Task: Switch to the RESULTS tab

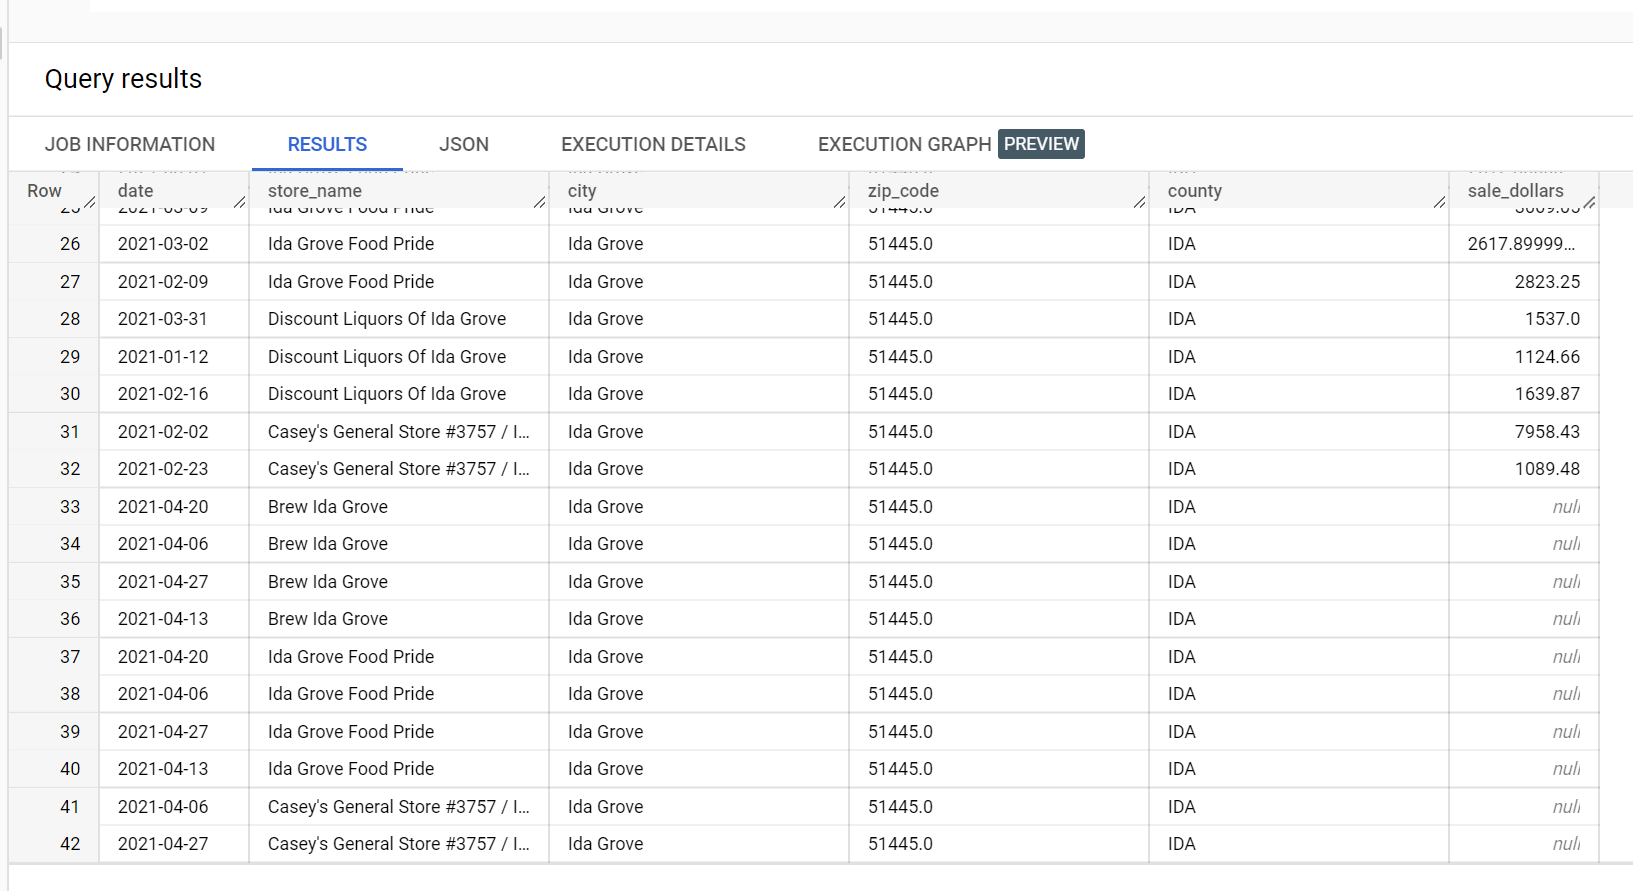Action: 327,144
